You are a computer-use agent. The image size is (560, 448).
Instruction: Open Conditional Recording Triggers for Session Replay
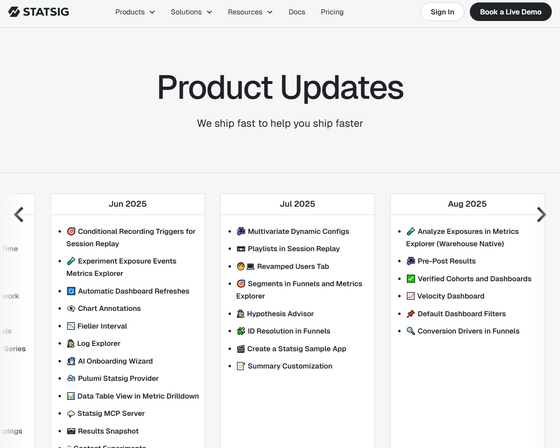[x=131, y=238]
